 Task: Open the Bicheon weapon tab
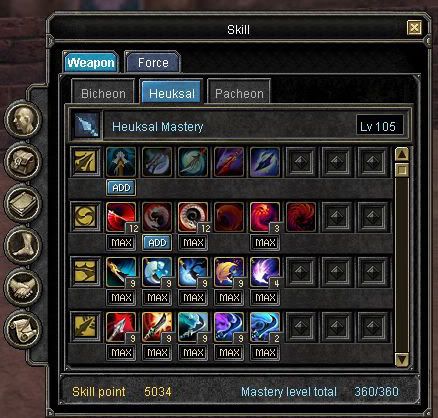coord(103,93)
